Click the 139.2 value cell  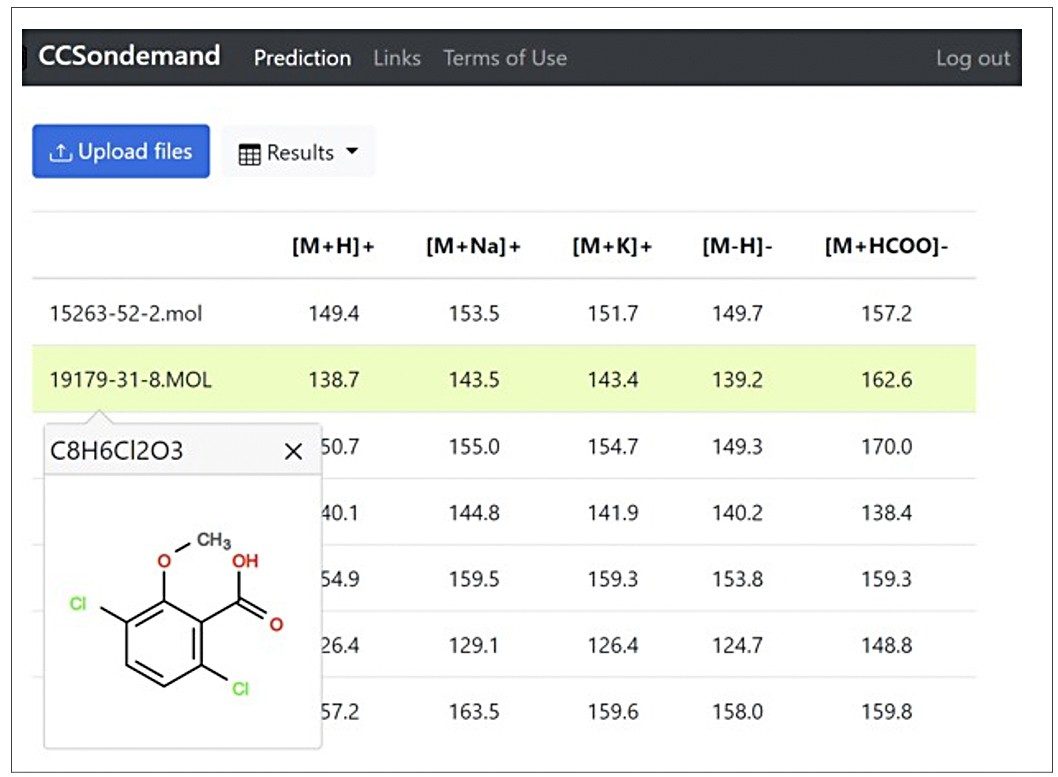737,380
